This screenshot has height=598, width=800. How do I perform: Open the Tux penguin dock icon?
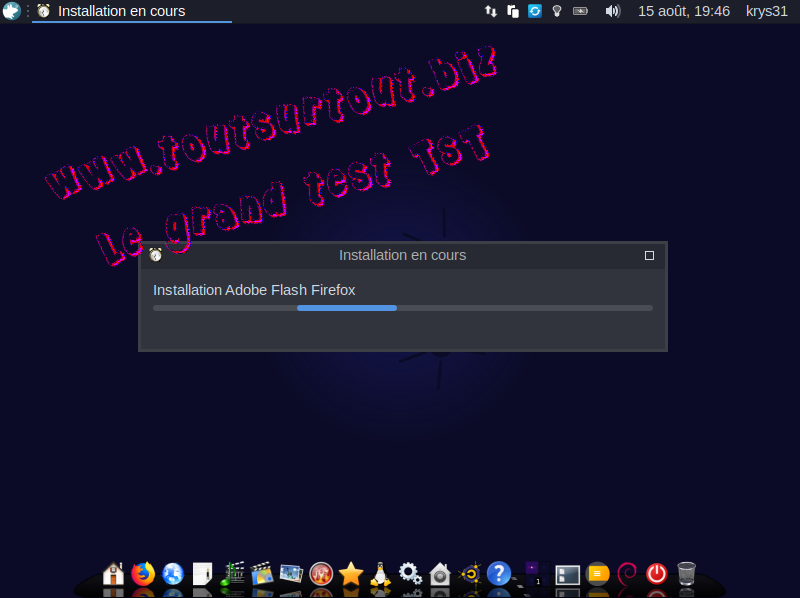380,574
